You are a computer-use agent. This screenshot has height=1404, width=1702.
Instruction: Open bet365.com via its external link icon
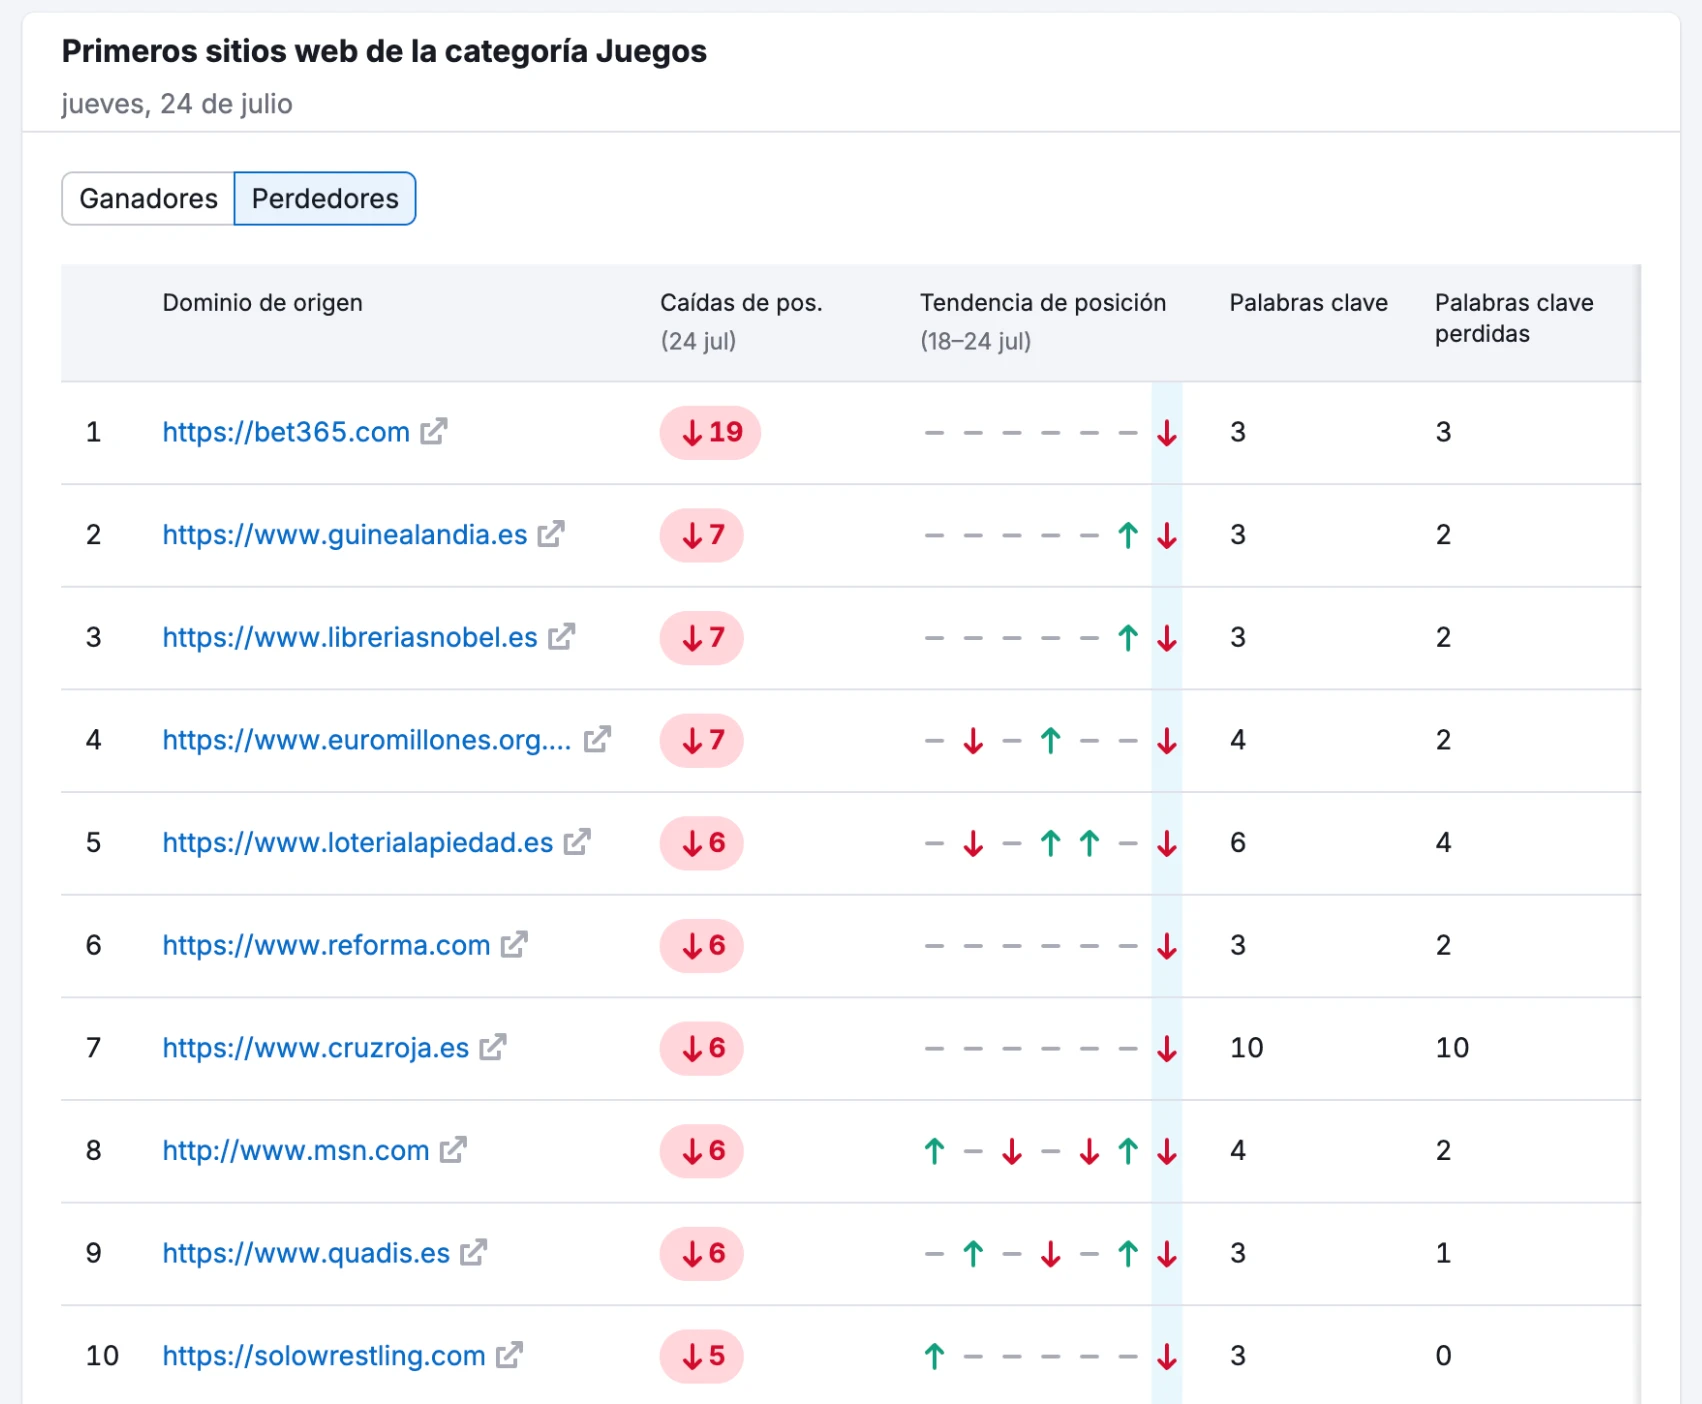click(x=433, y=432)
